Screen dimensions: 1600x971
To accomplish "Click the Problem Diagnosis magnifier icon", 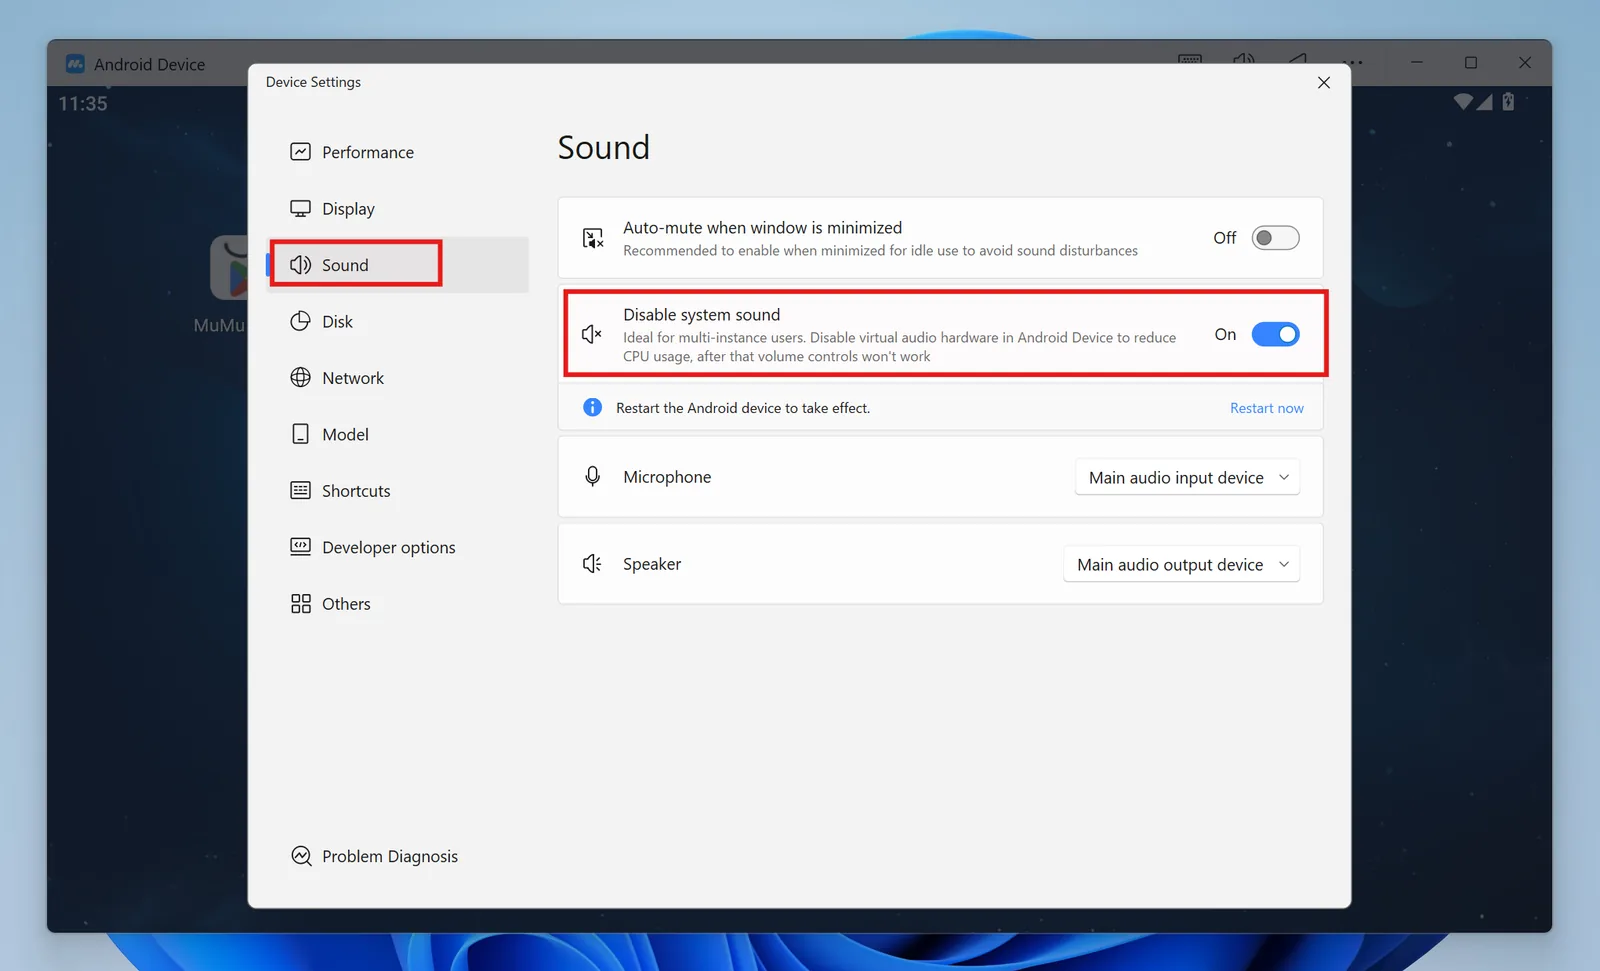I will tap(301, 856).
